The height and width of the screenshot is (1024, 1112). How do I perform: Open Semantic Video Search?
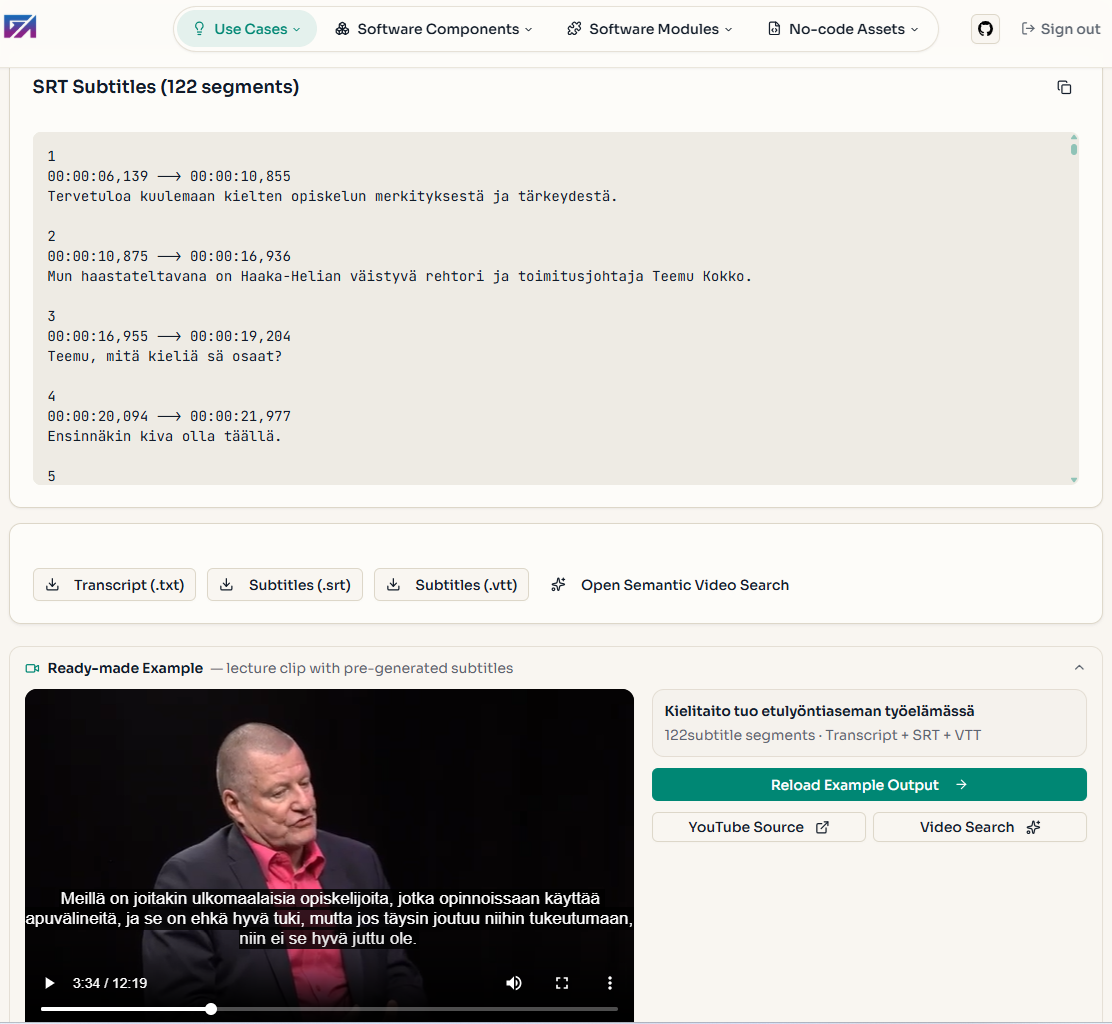point(669,585)
